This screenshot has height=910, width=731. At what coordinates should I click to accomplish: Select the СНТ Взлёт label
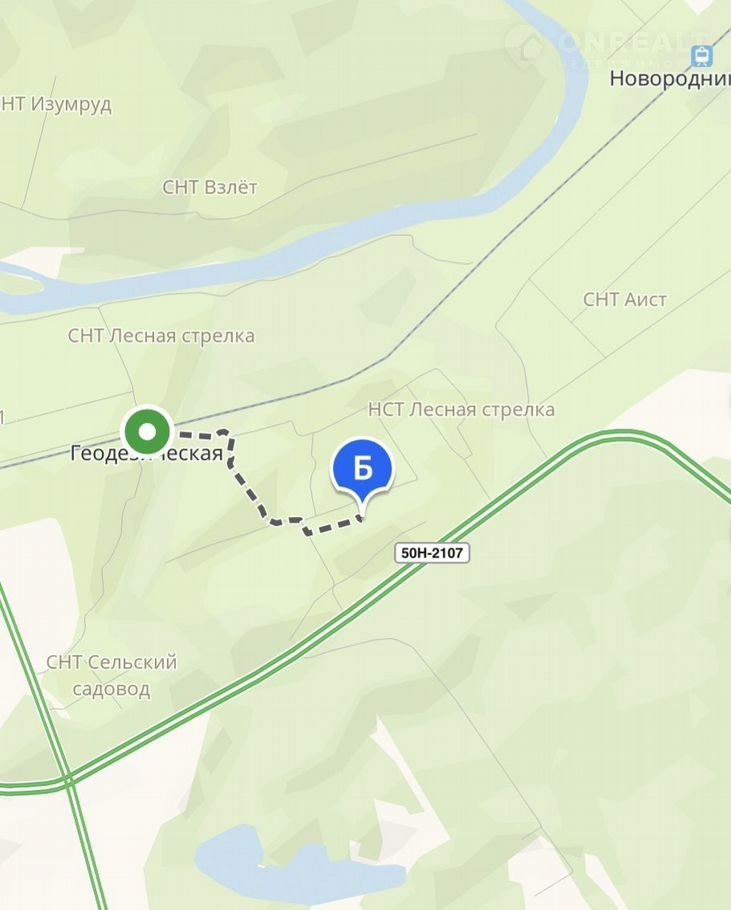click(x=210, y=187)
